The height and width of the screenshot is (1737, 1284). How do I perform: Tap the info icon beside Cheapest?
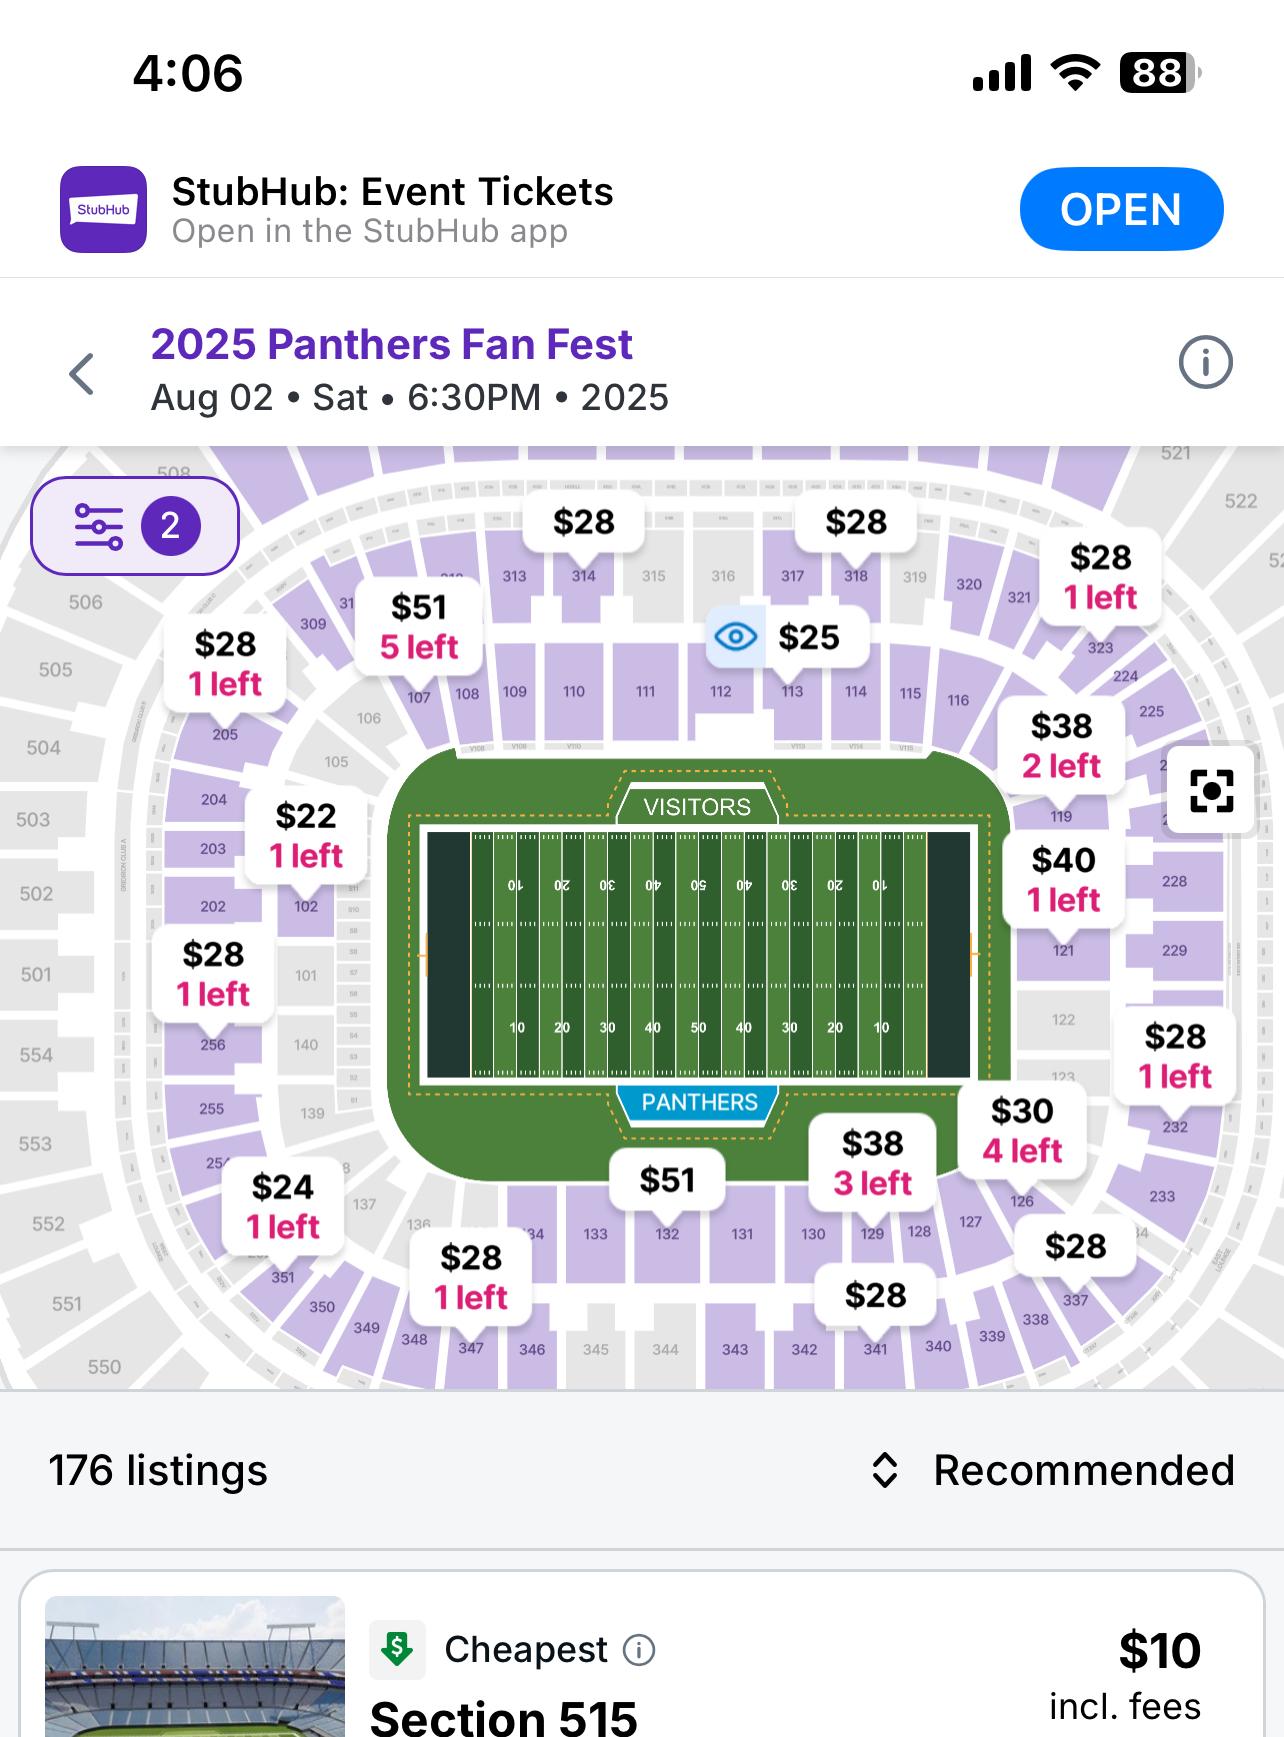pyautogui.click(x=639, y=1649)
